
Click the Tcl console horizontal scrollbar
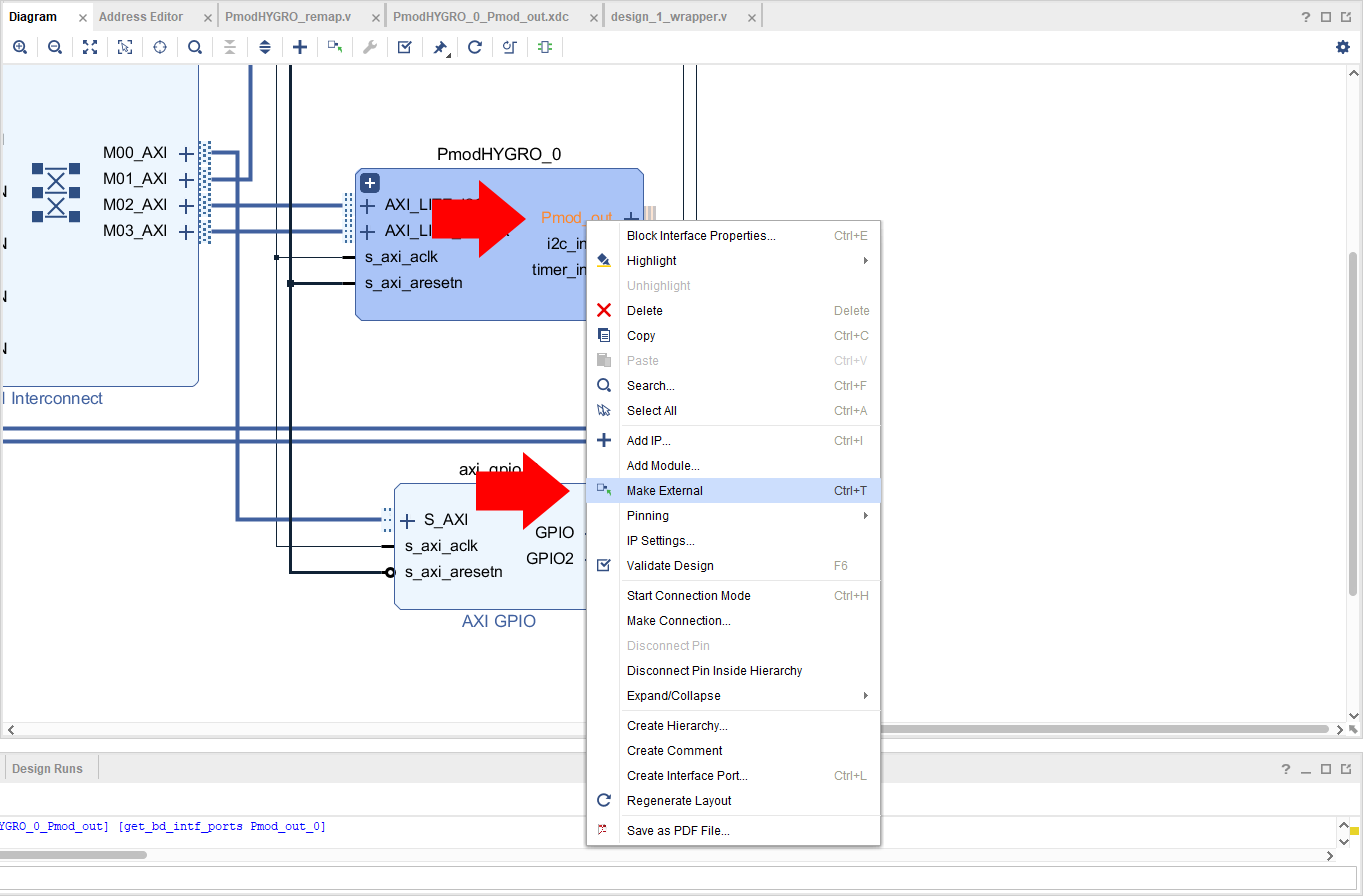click(x=75, y=855)
